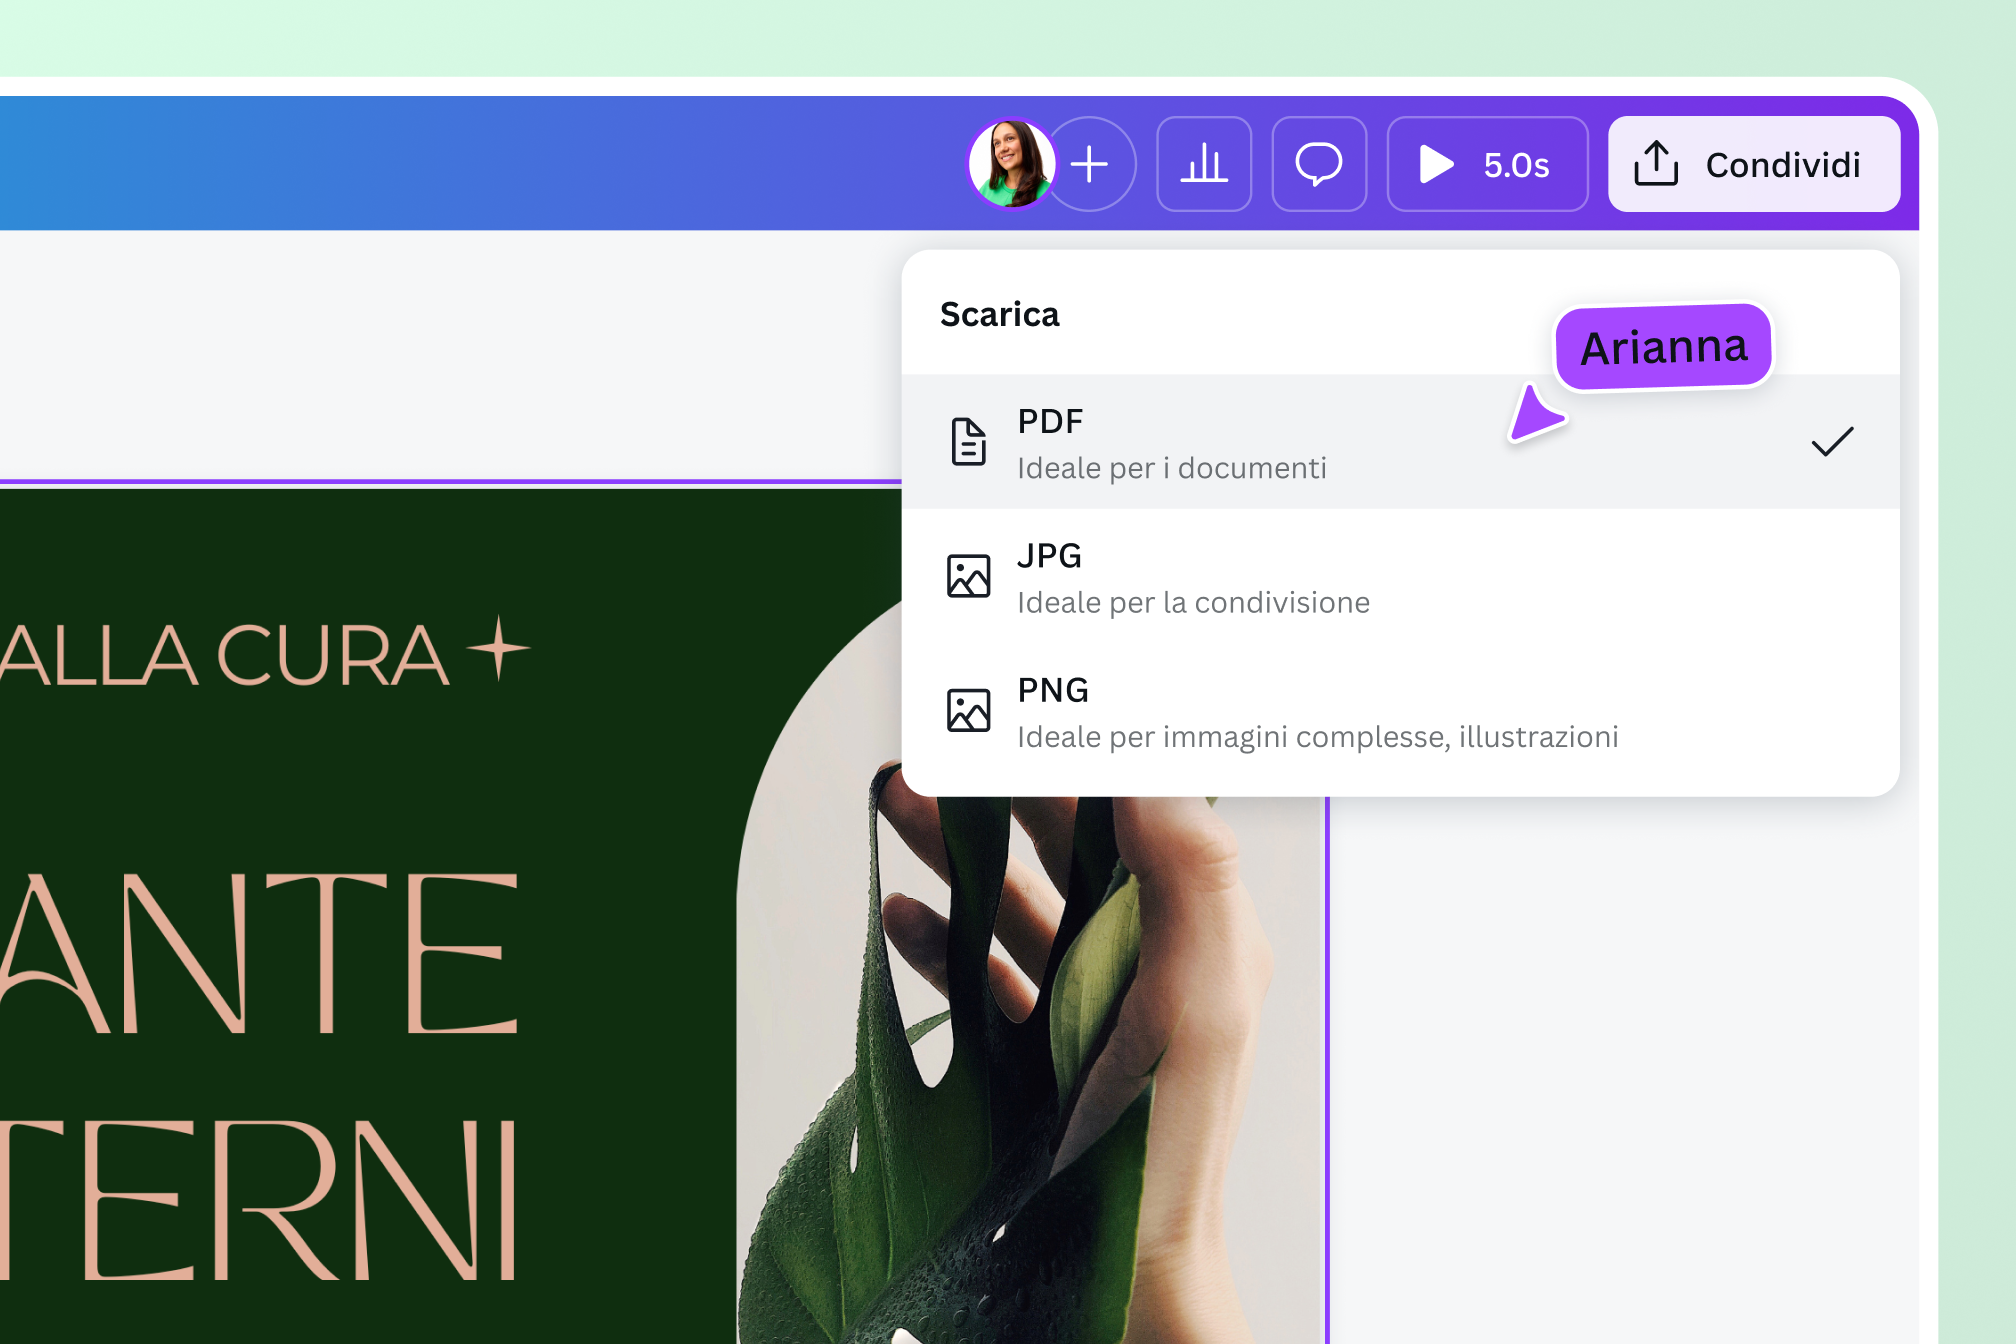Select the ANTE heading text on canvas
2016x1344 pixels.
pos(260,953)
